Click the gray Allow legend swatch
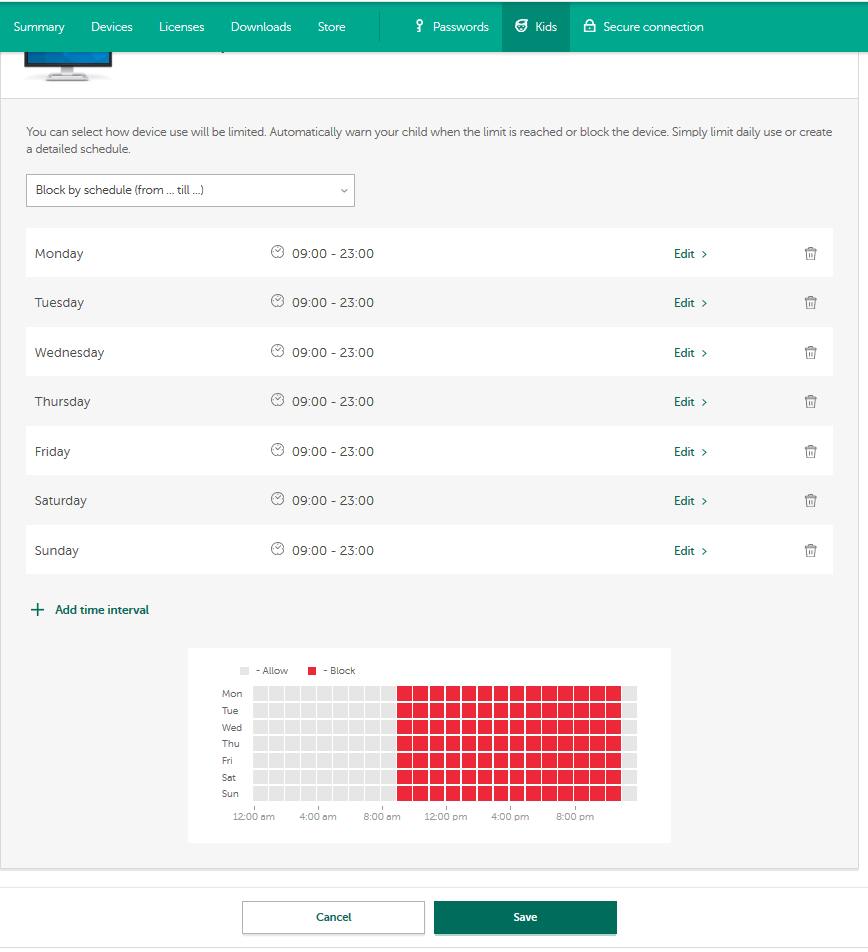This screenshot has height=952, width=868. tap(245, 671)
